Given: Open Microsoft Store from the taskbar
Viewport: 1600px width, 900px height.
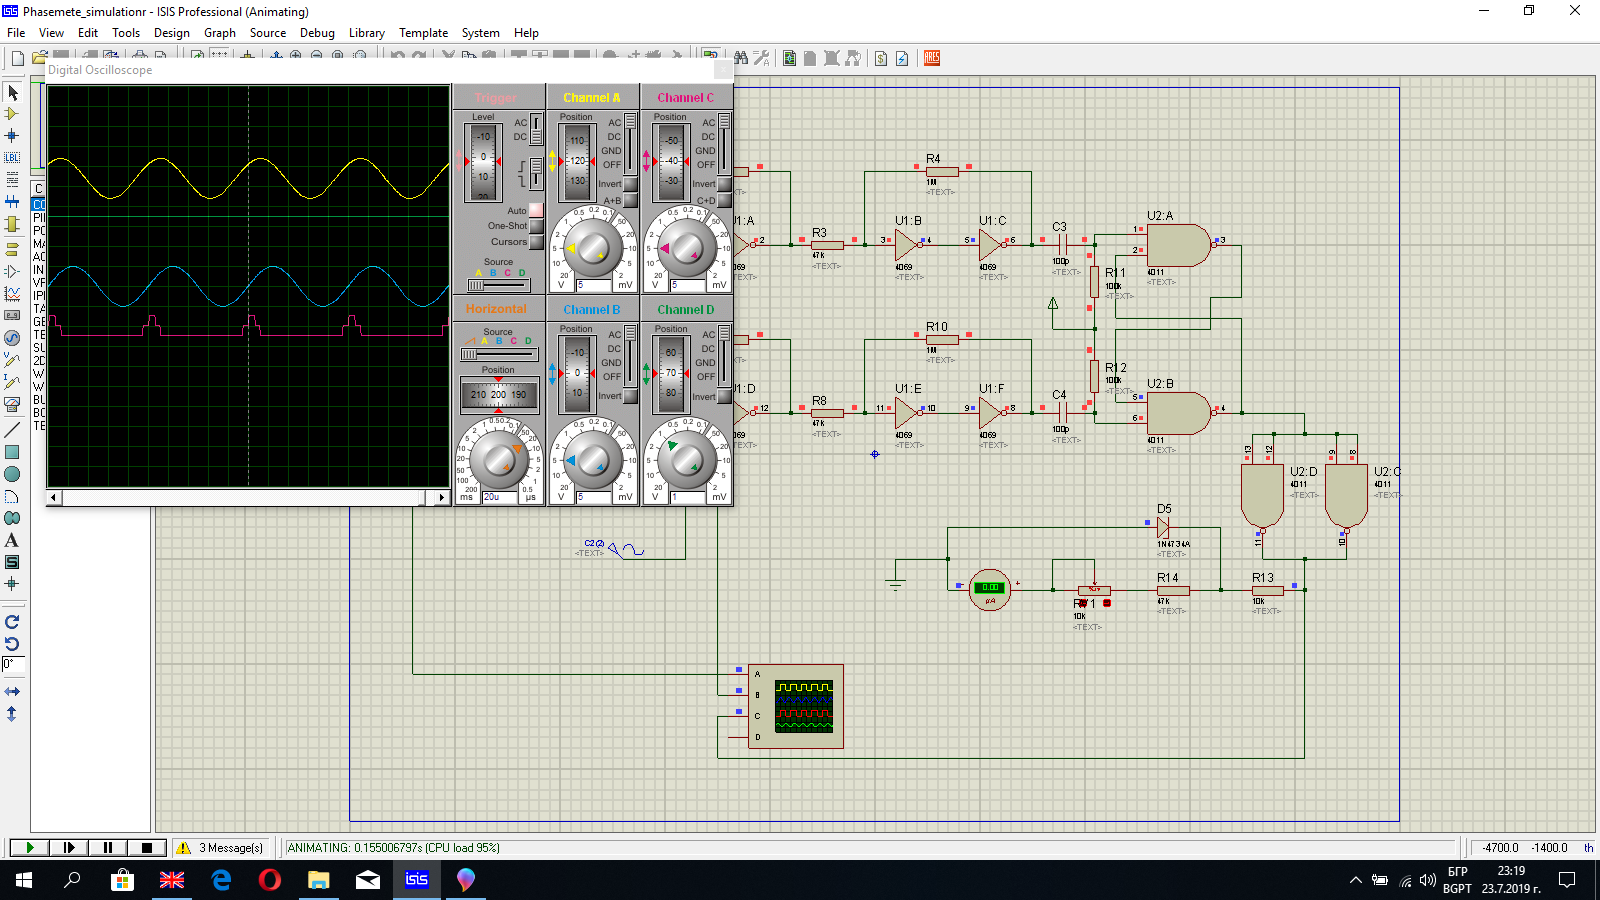Looking at the screenshot, I should tap(122, 880).
